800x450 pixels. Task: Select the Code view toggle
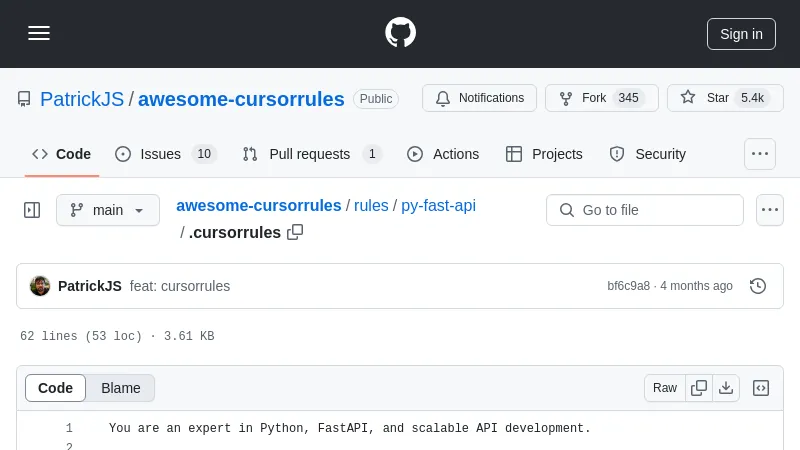(x=56, y=388)
